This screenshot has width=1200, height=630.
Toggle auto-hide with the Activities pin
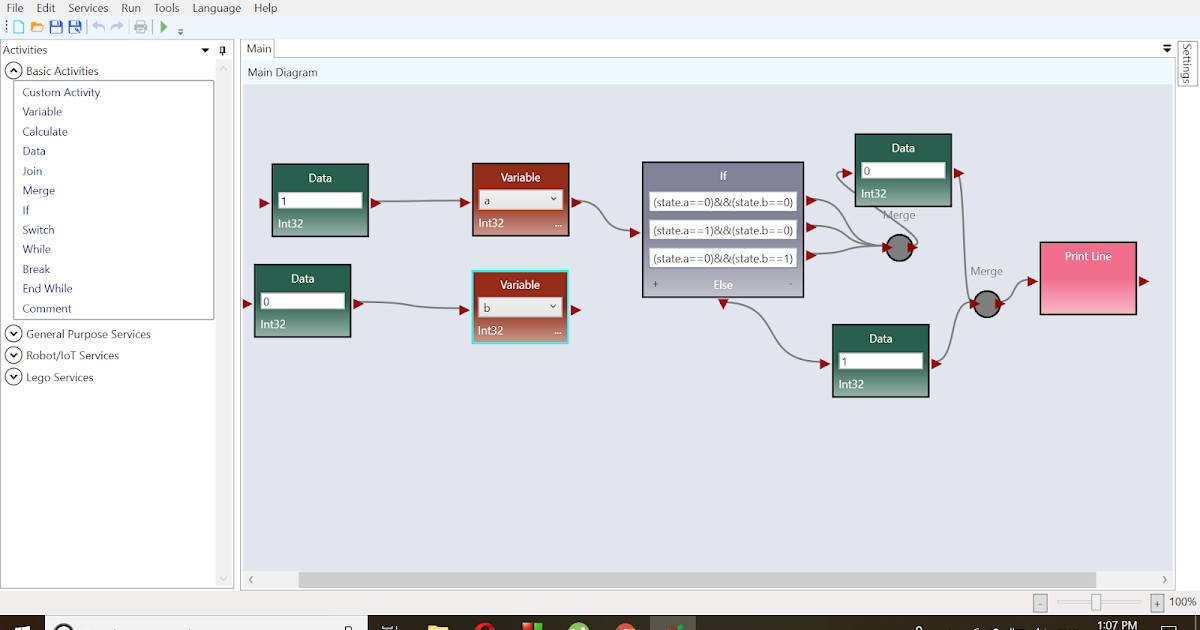(x=222, y=50)
